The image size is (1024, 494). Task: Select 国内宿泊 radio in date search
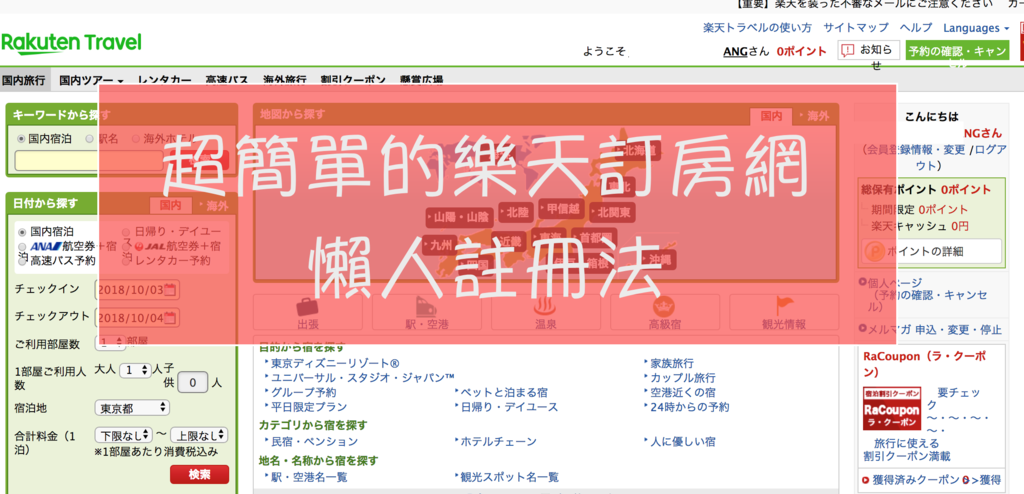(22, 232)
